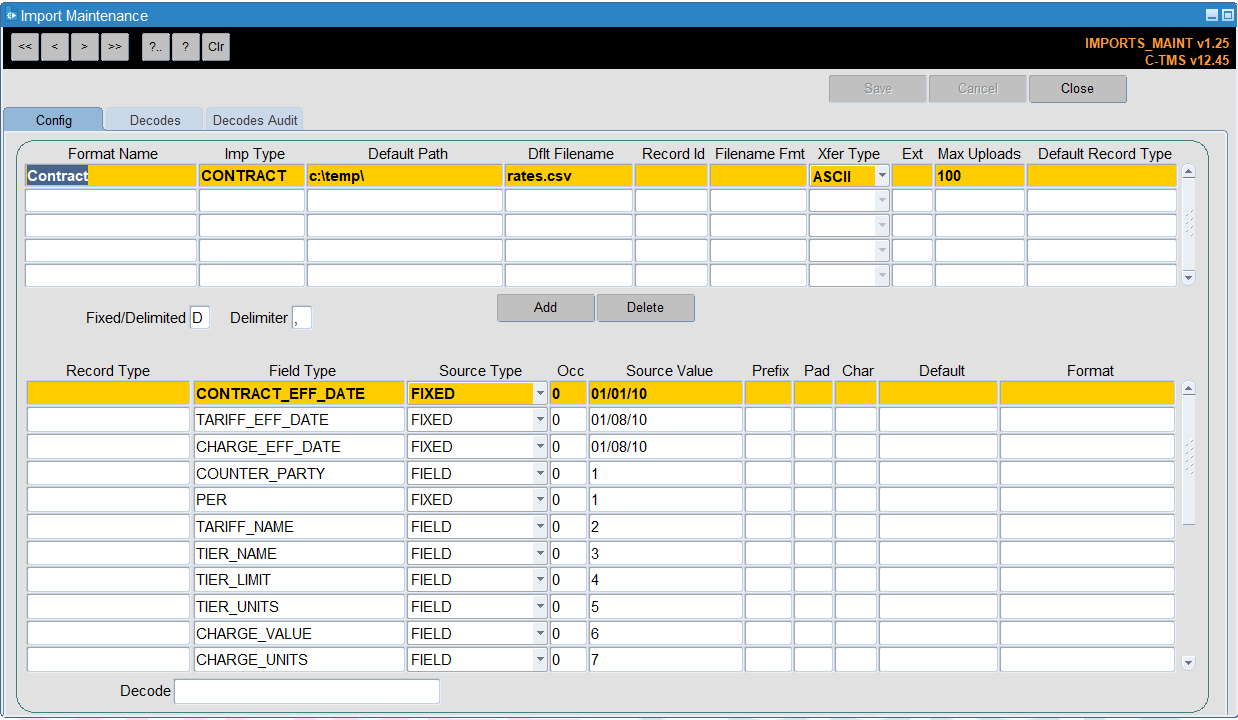This screenshot has width=1238, height=720.
Task: Click the Delete button
Action: 645,308
